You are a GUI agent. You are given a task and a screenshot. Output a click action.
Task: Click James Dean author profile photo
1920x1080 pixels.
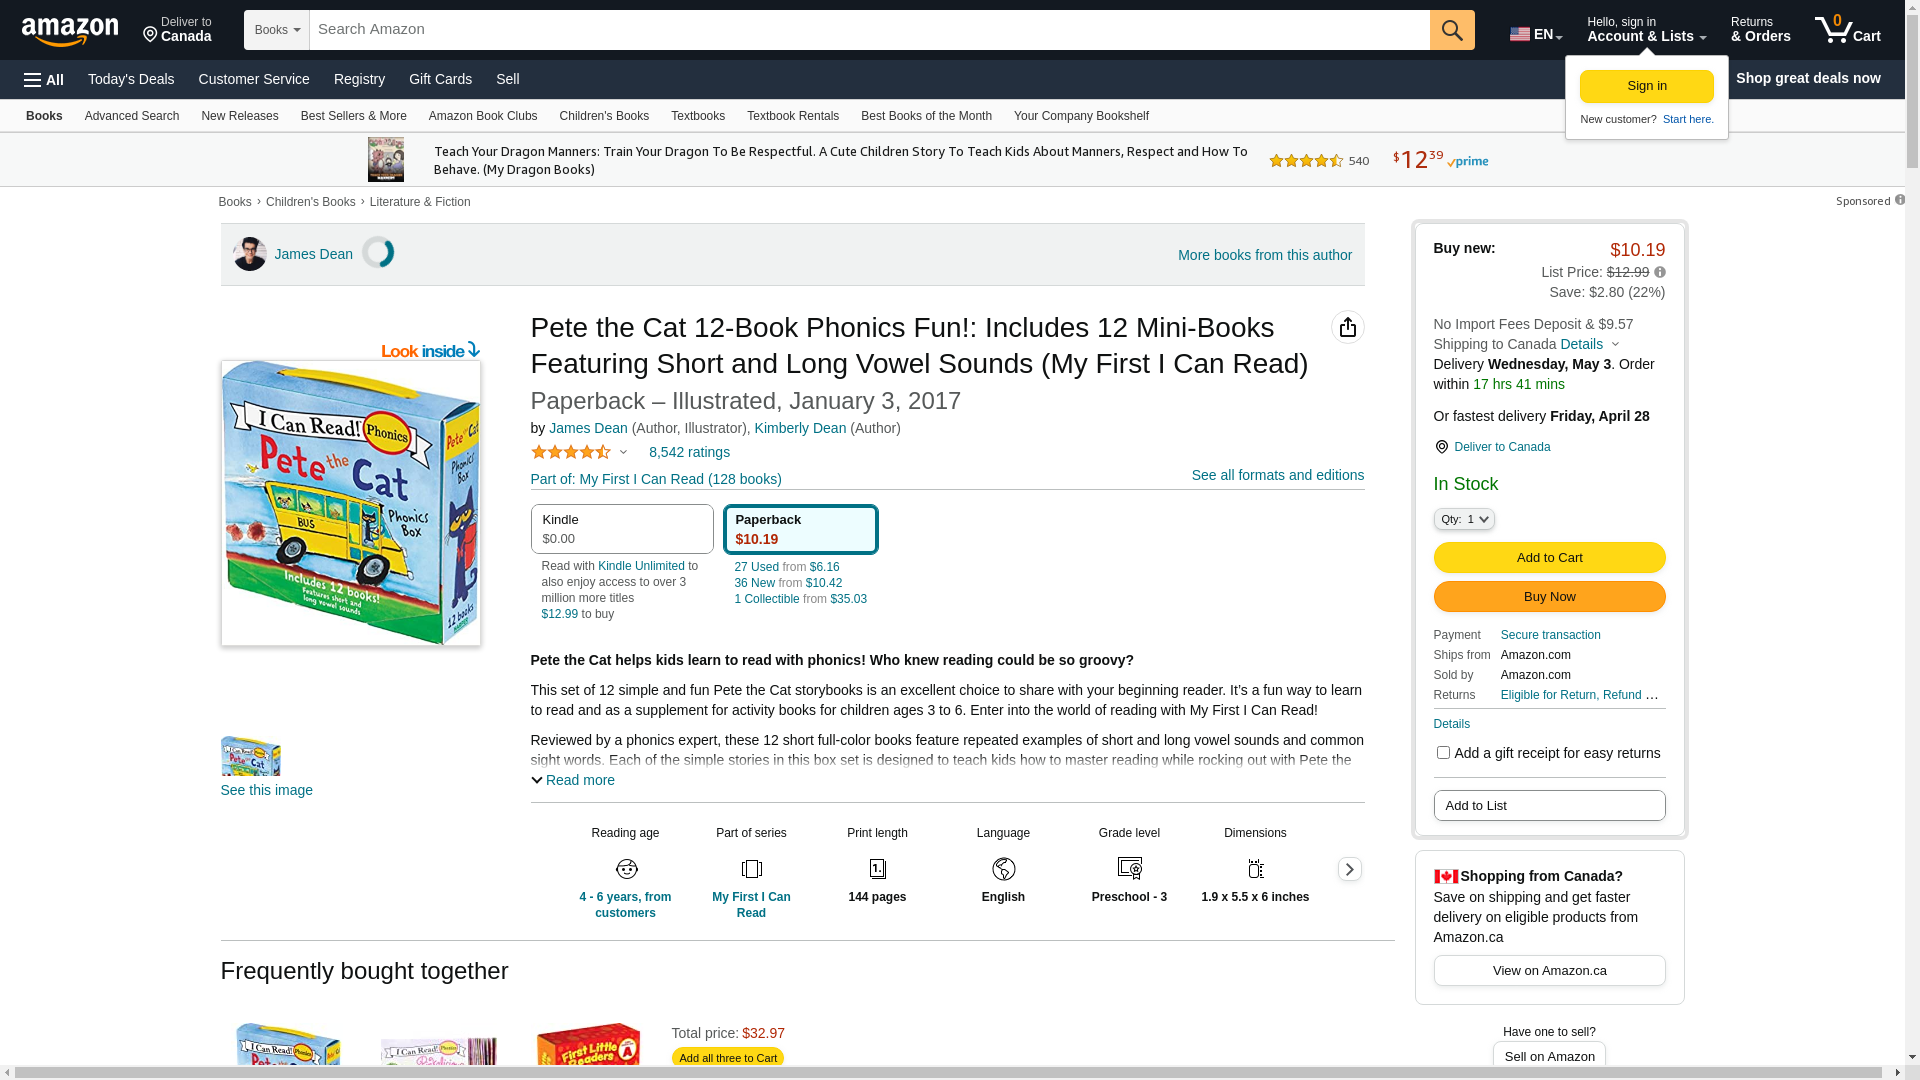250,254
